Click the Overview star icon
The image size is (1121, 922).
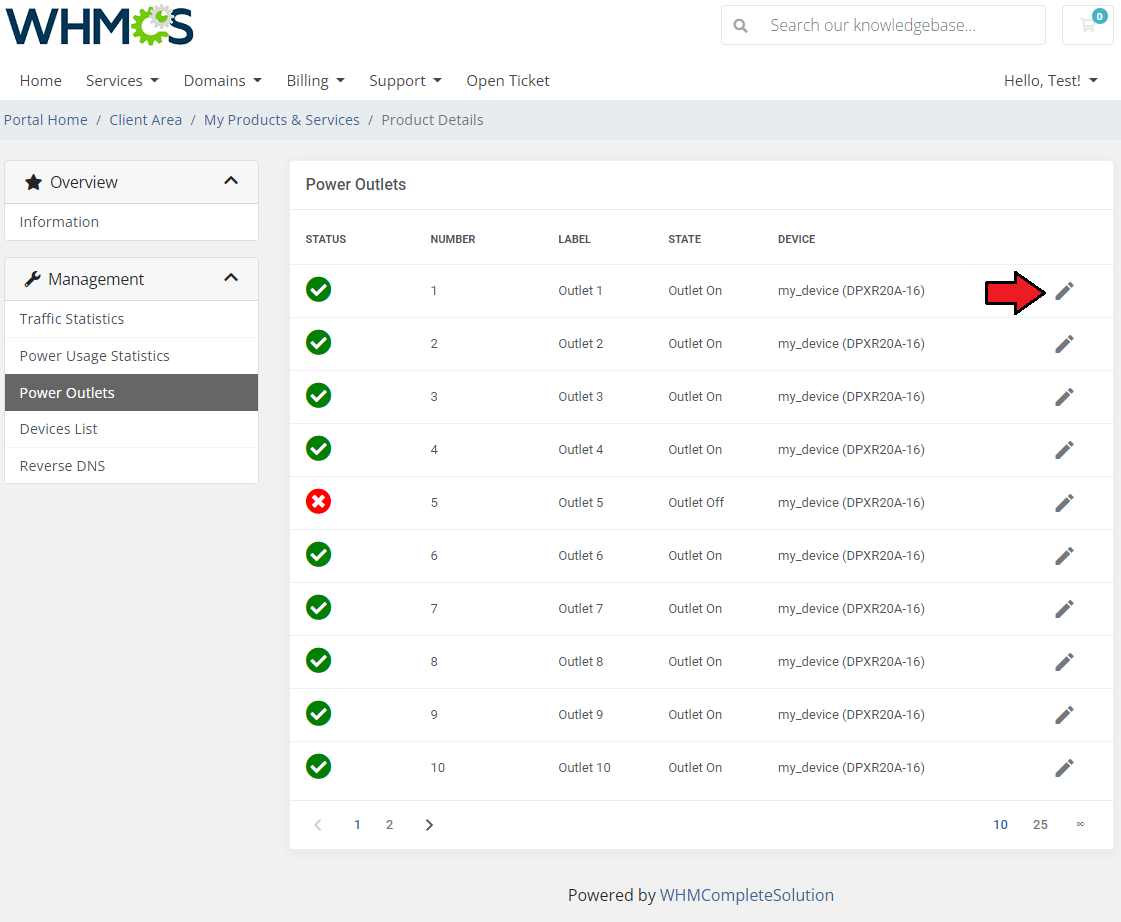click(x=34, y=182)
